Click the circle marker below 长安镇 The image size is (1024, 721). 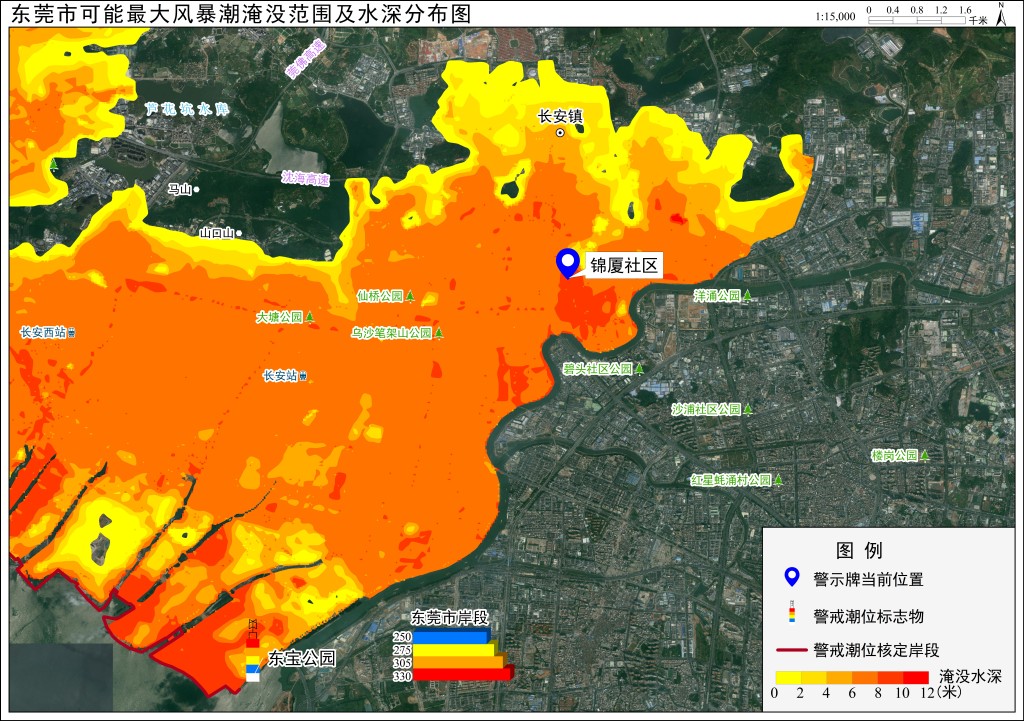(560, 133)
